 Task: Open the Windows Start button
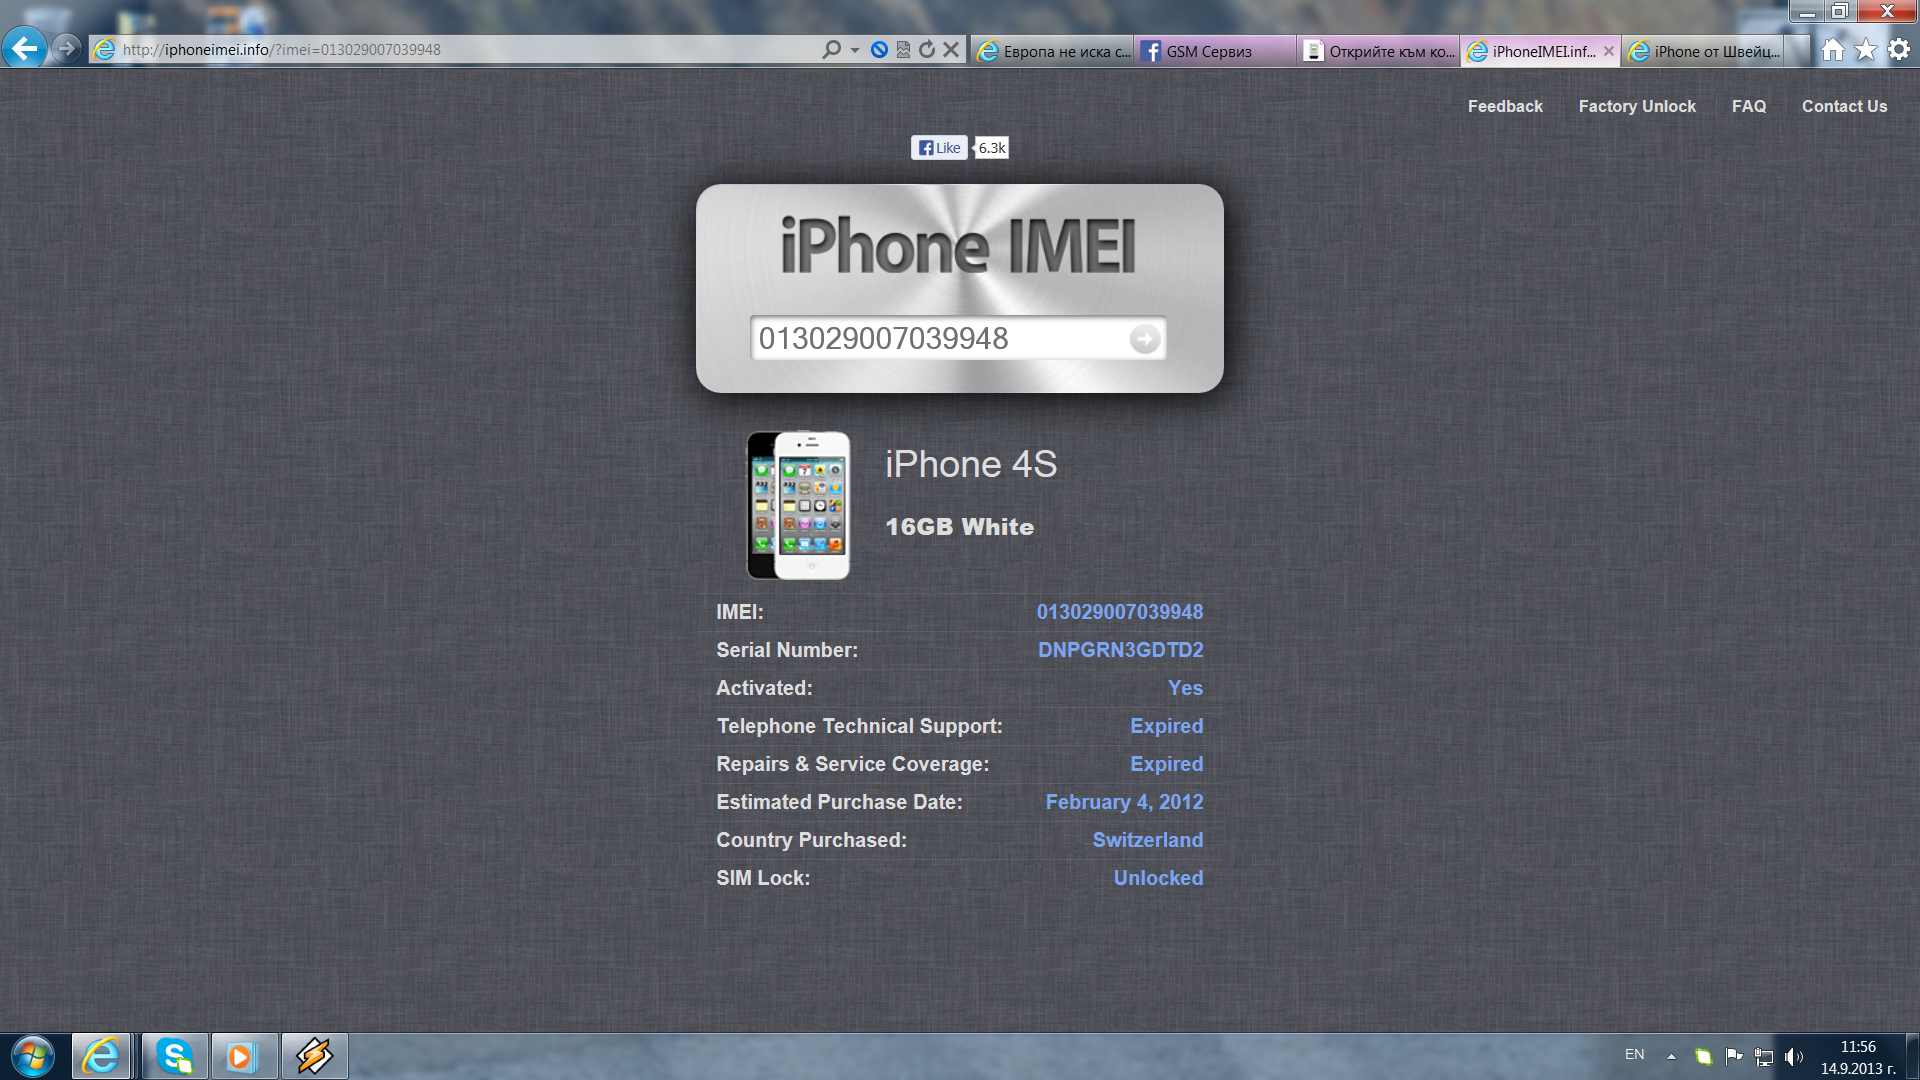click(x=33, y=1056)
